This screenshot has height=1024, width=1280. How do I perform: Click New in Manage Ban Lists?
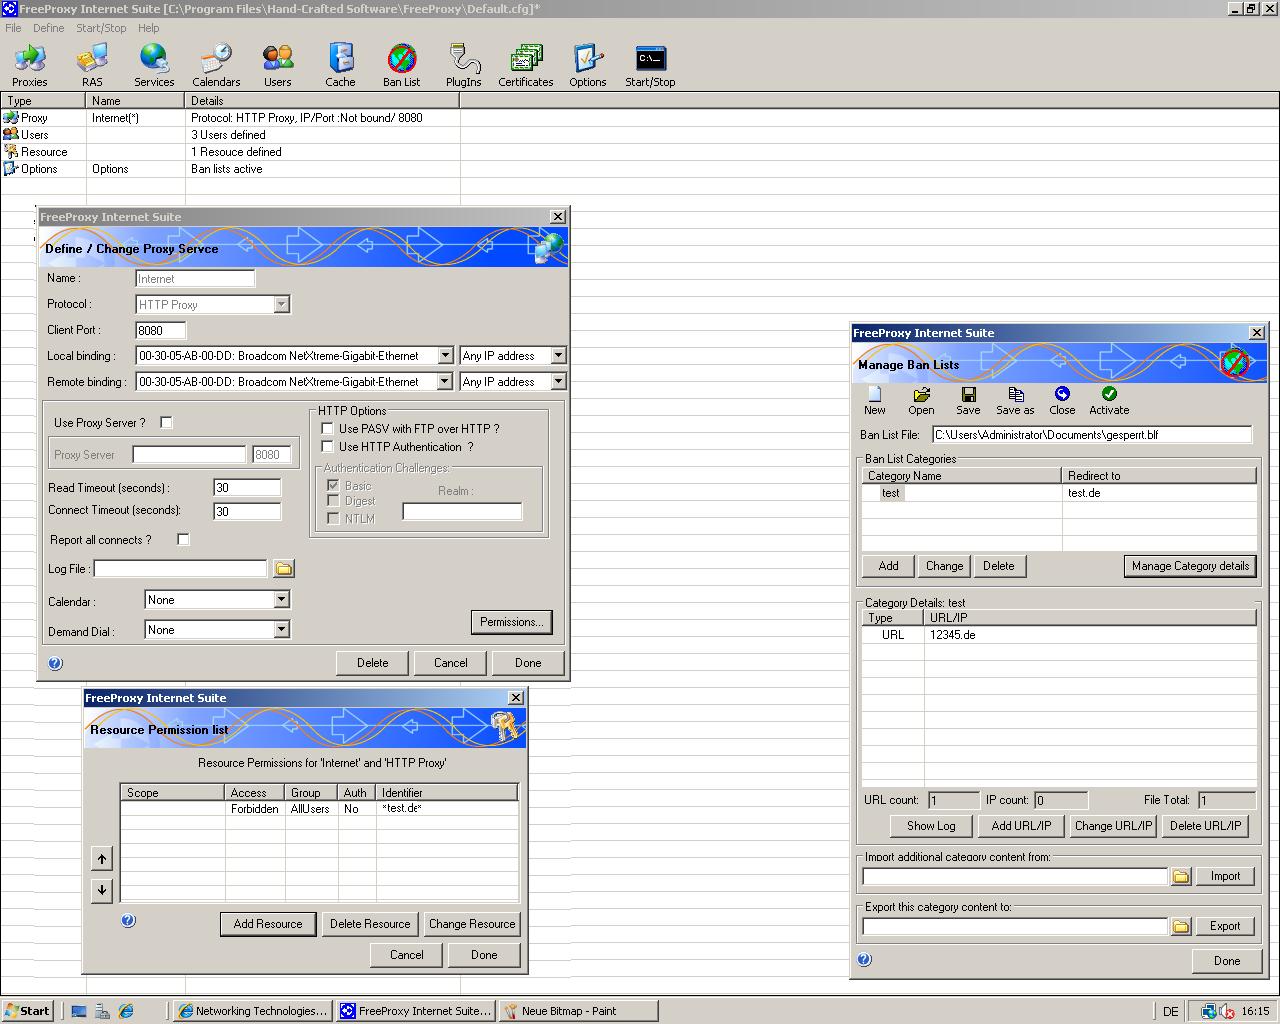(875, 401)
